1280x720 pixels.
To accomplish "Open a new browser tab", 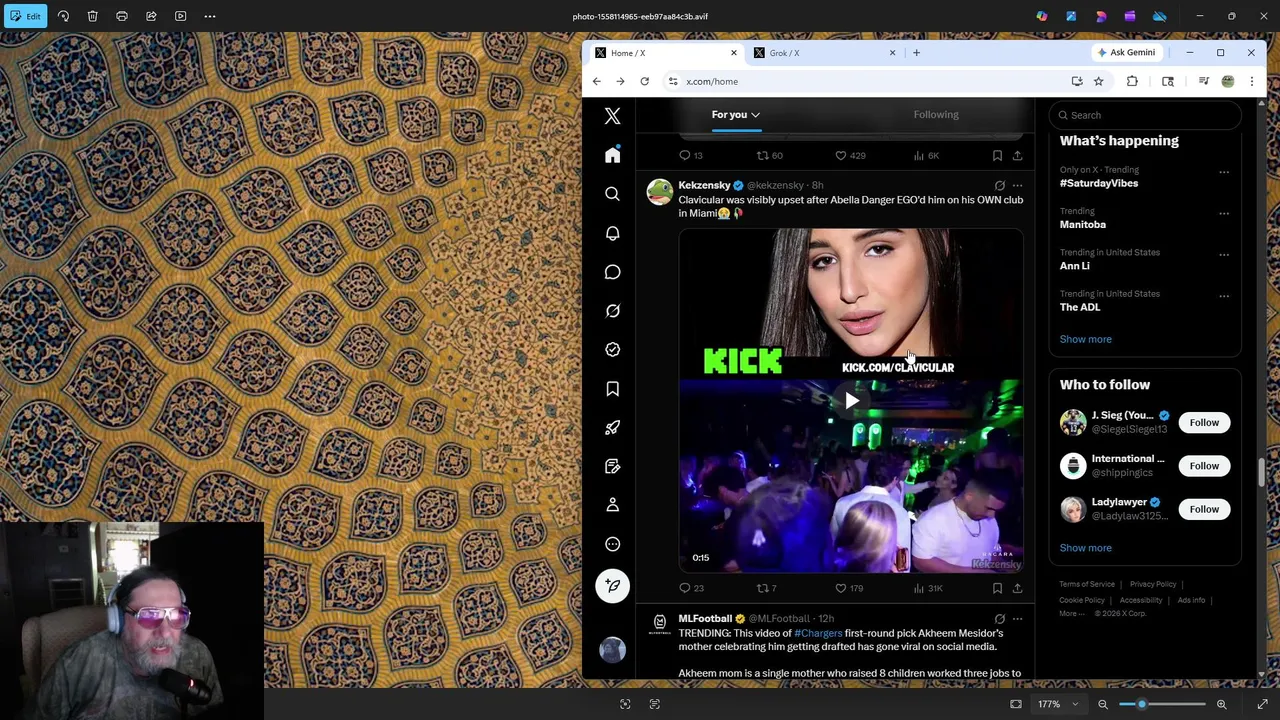I will 916,53.
